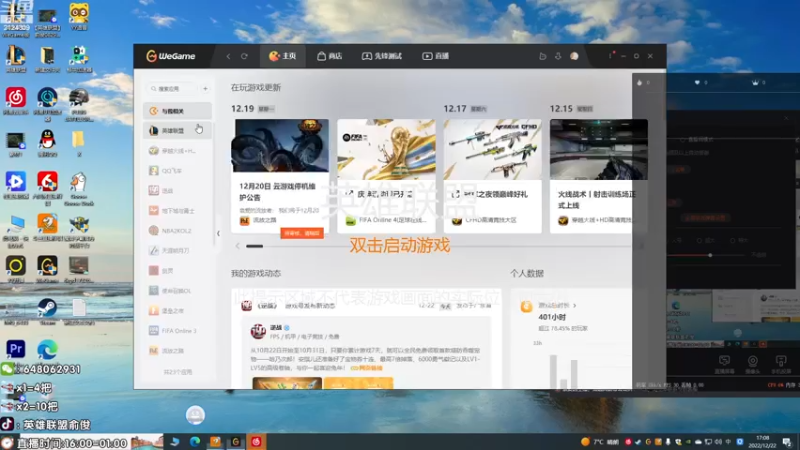Image resolution: width=800 pixels, height=450 pixels.
Task: Open the Microsoft Edge desktop shortcut
Action: 47,349
